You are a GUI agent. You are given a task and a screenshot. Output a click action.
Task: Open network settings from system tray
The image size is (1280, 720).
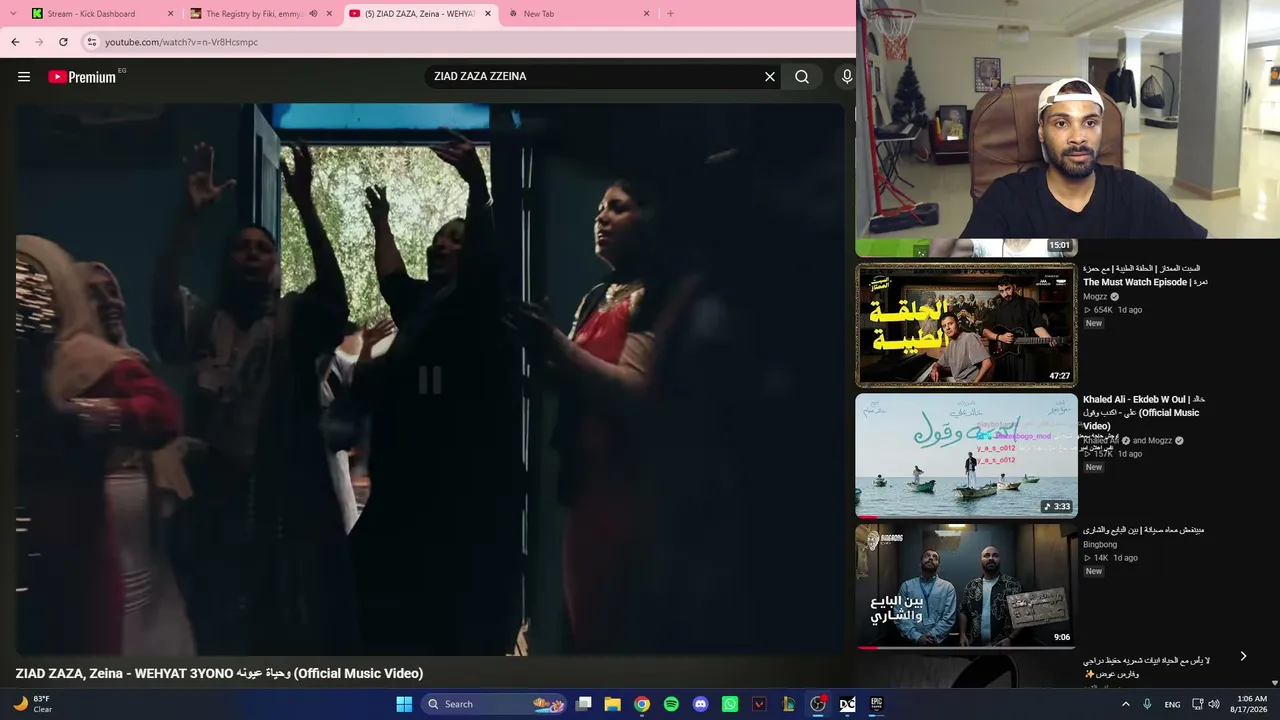pyautogui.click(x=1198, y=704)
